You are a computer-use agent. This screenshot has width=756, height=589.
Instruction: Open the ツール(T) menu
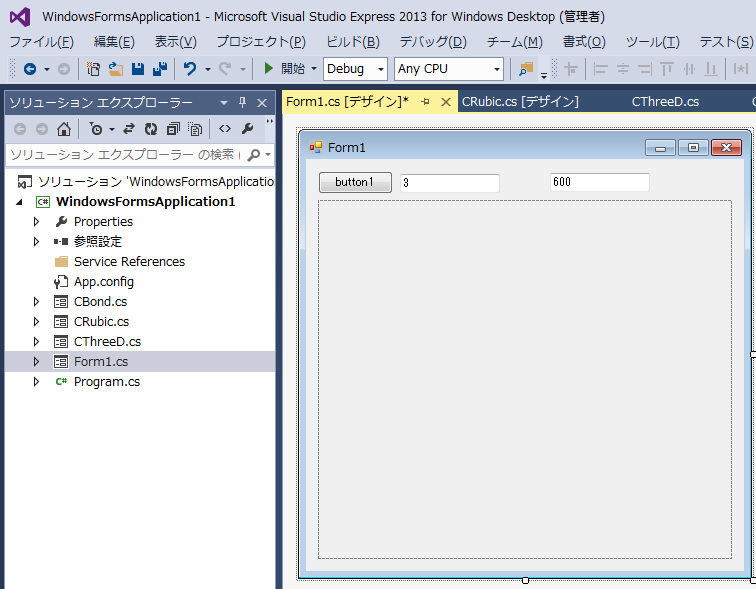652,42
